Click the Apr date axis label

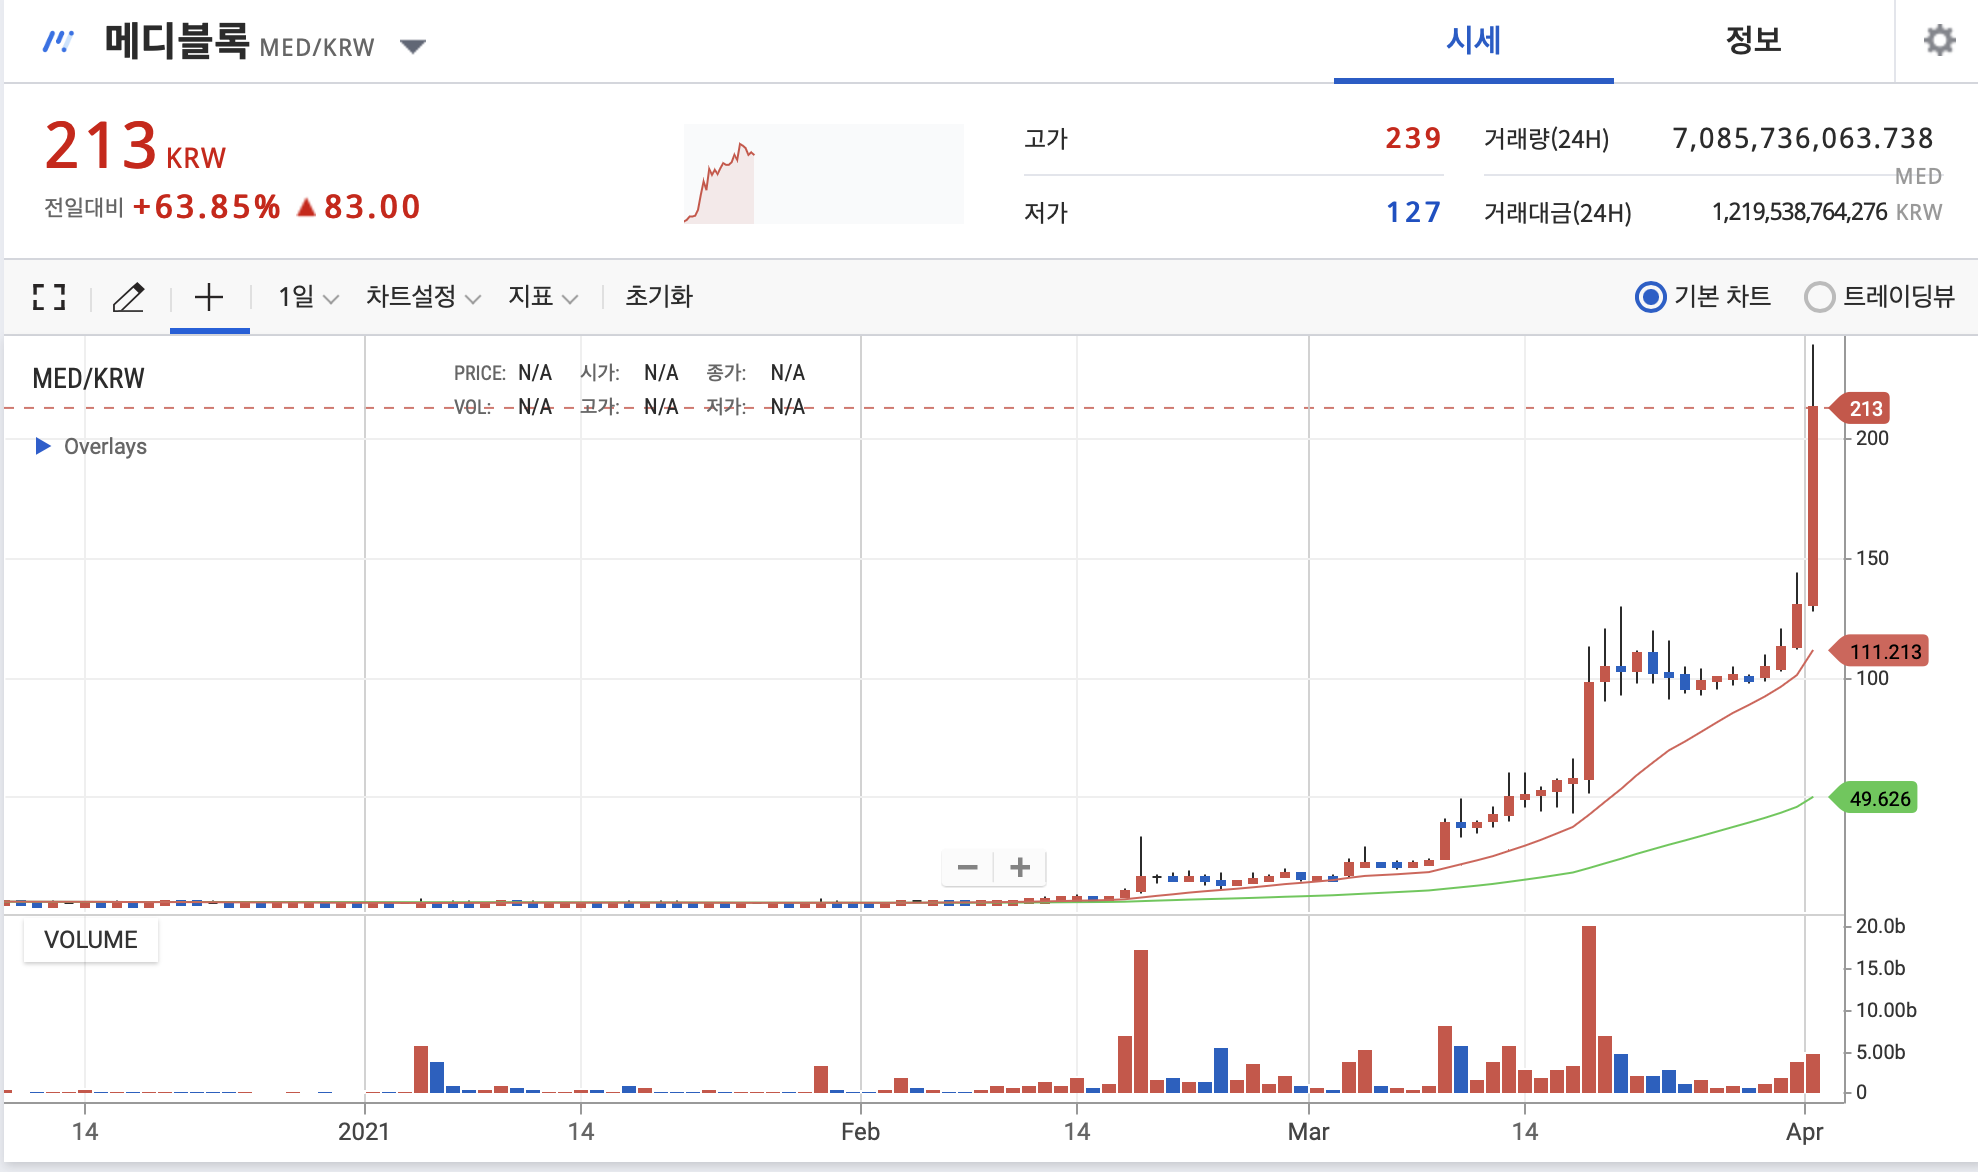point(1804,1132)
